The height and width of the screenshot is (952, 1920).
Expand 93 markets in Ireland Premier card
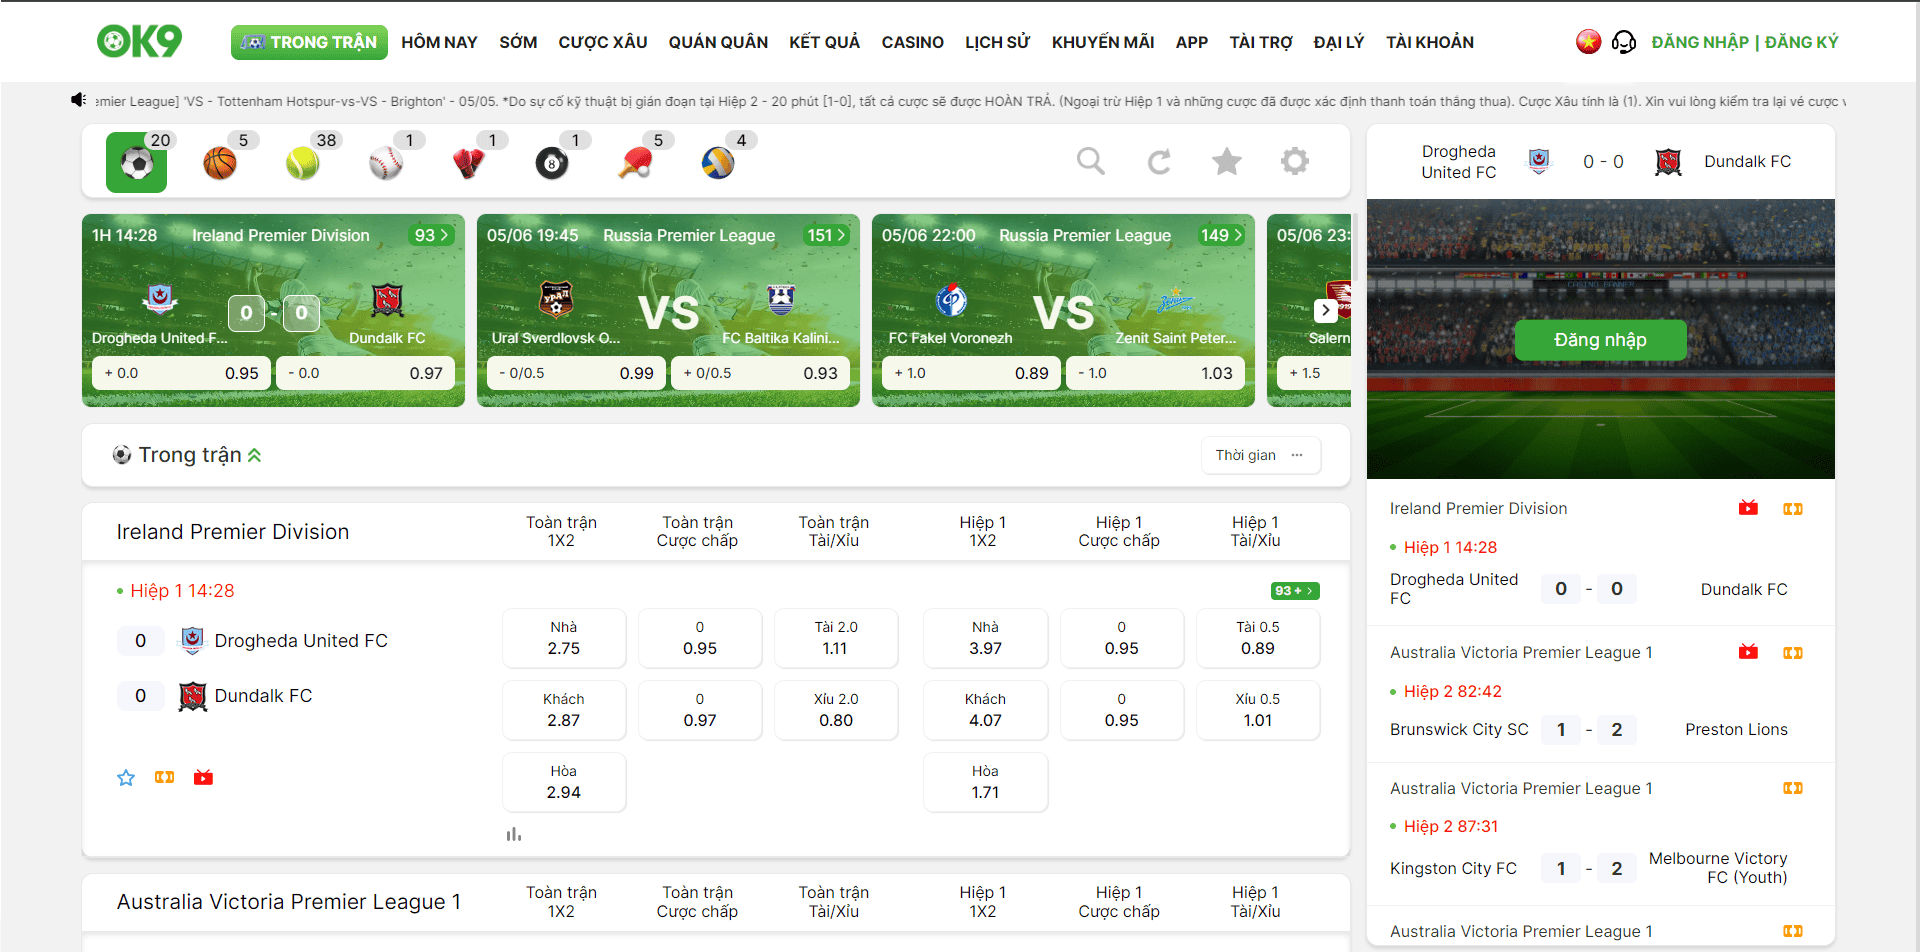(x=433, y=235)
